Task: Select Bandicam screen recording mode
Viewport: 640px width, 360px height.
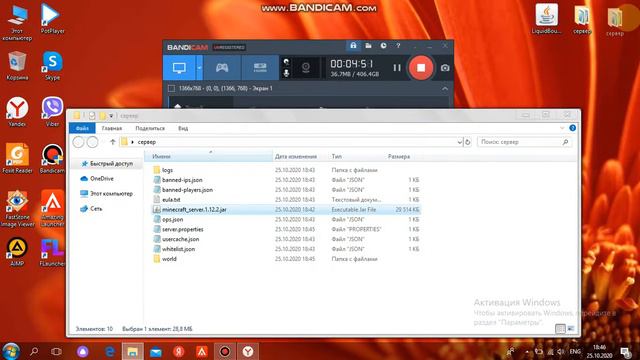Action: [179, 68]
